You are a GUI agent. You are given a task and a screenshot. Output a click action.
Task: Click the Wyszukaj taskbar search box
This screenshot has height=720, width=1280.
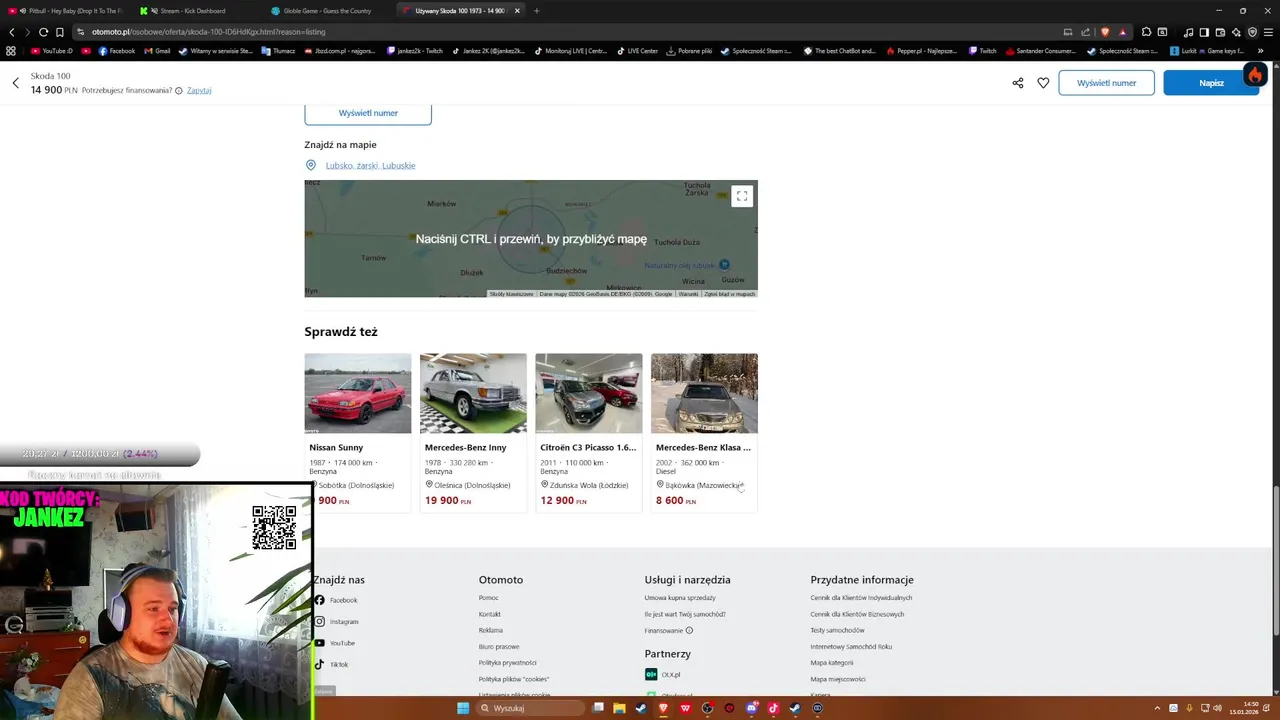click(x=530, y=708)
